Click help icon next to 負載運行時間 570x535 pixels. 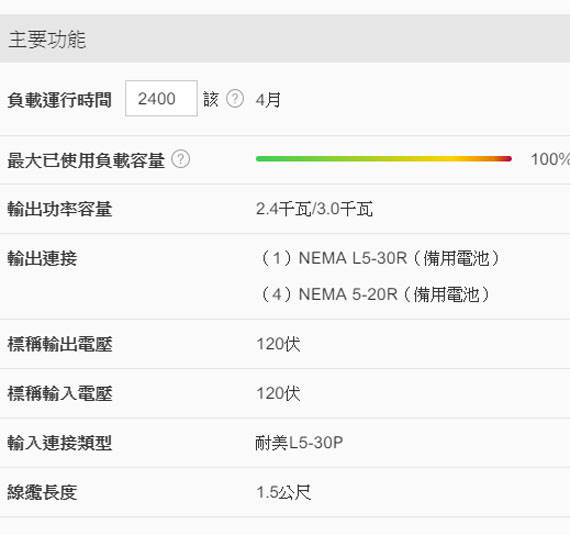235,98
